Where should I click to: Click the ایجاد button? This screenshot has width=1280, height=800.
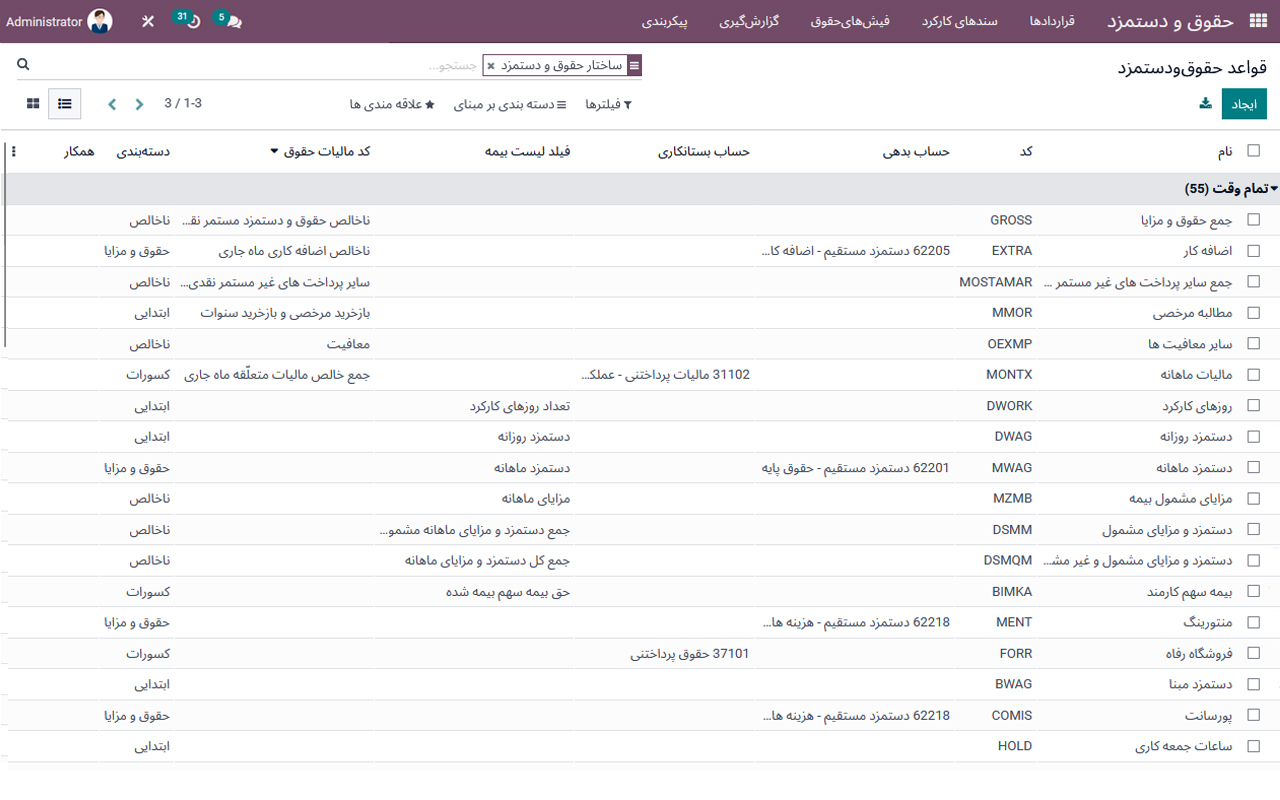coord(1243,103)
